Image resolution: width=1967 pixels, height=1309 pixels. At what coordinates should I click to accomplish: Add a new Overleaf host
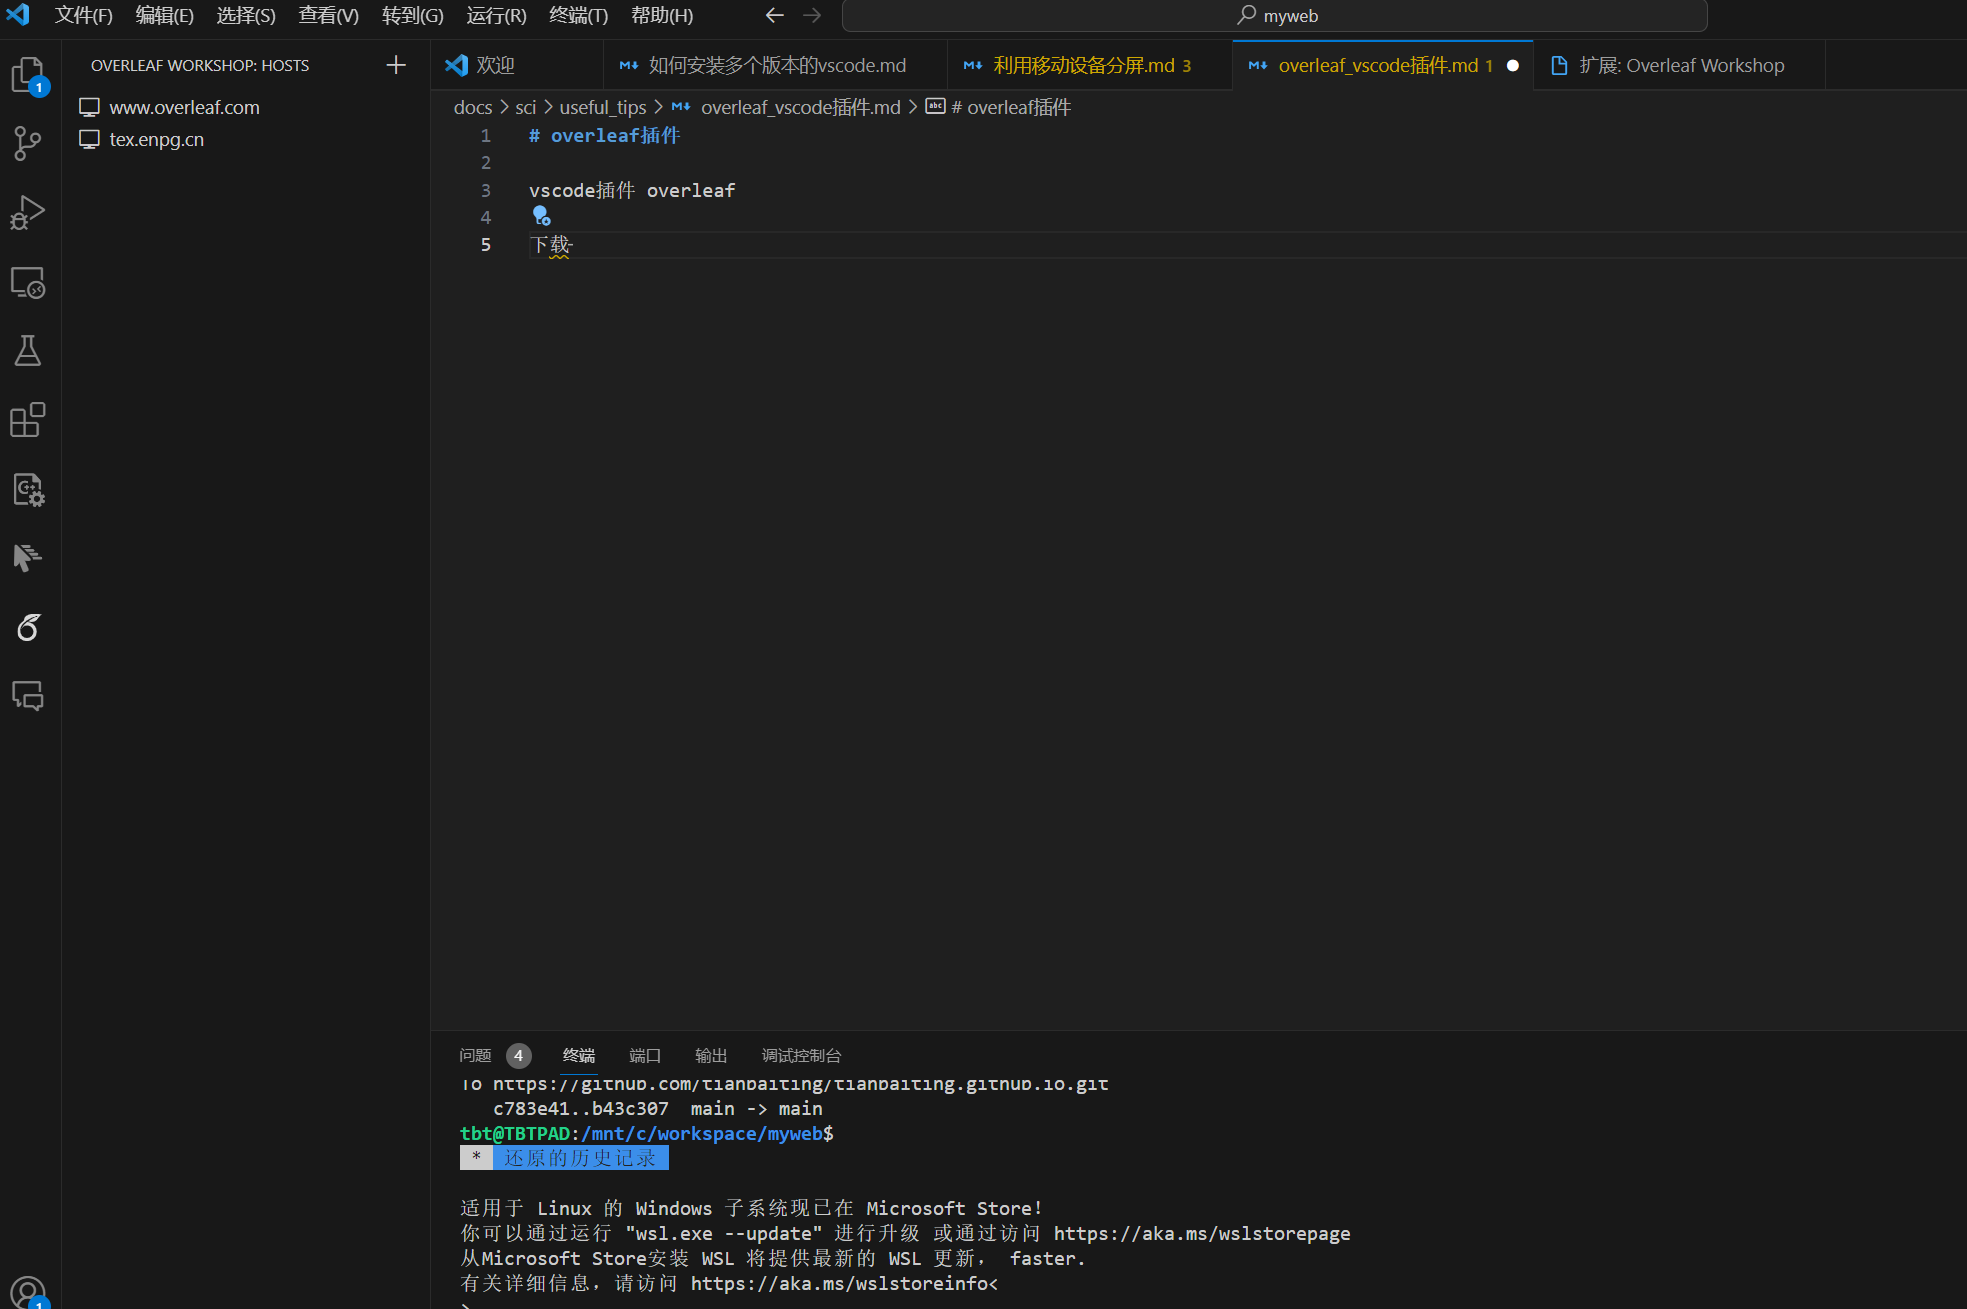coord(396,65)
